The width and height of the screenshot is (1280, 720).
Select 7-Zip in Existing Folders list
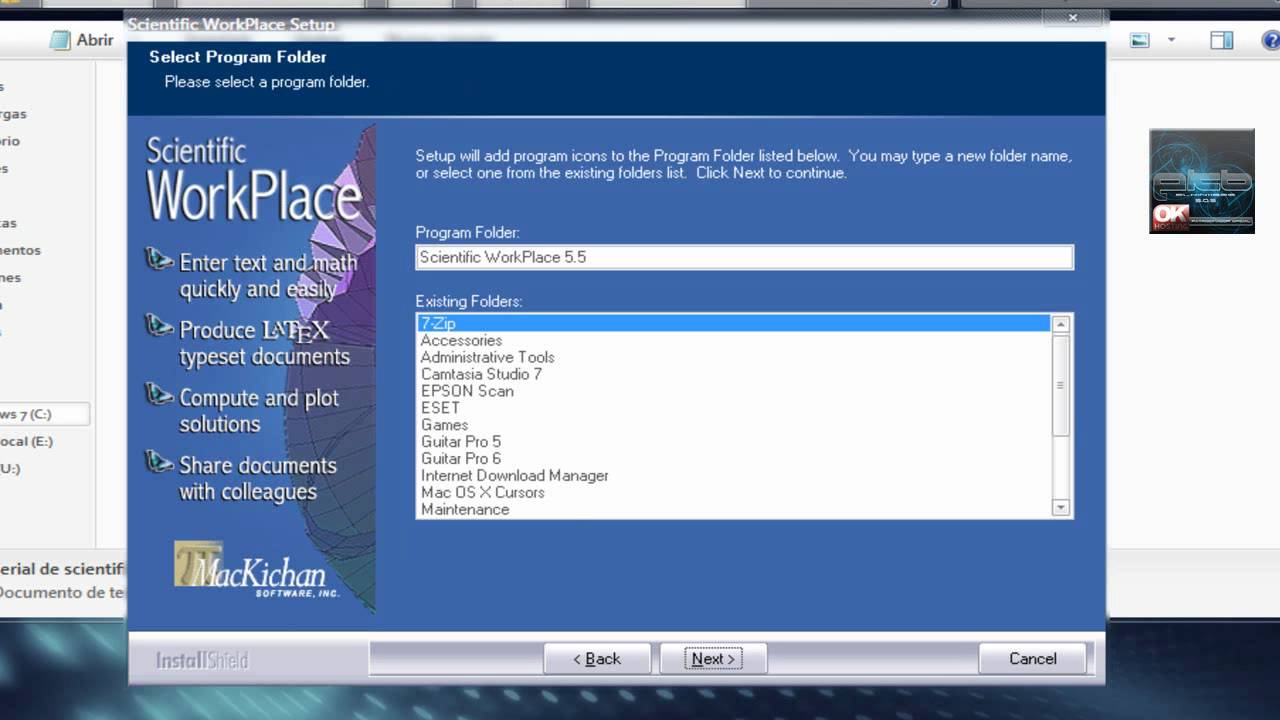click(734, 323)
